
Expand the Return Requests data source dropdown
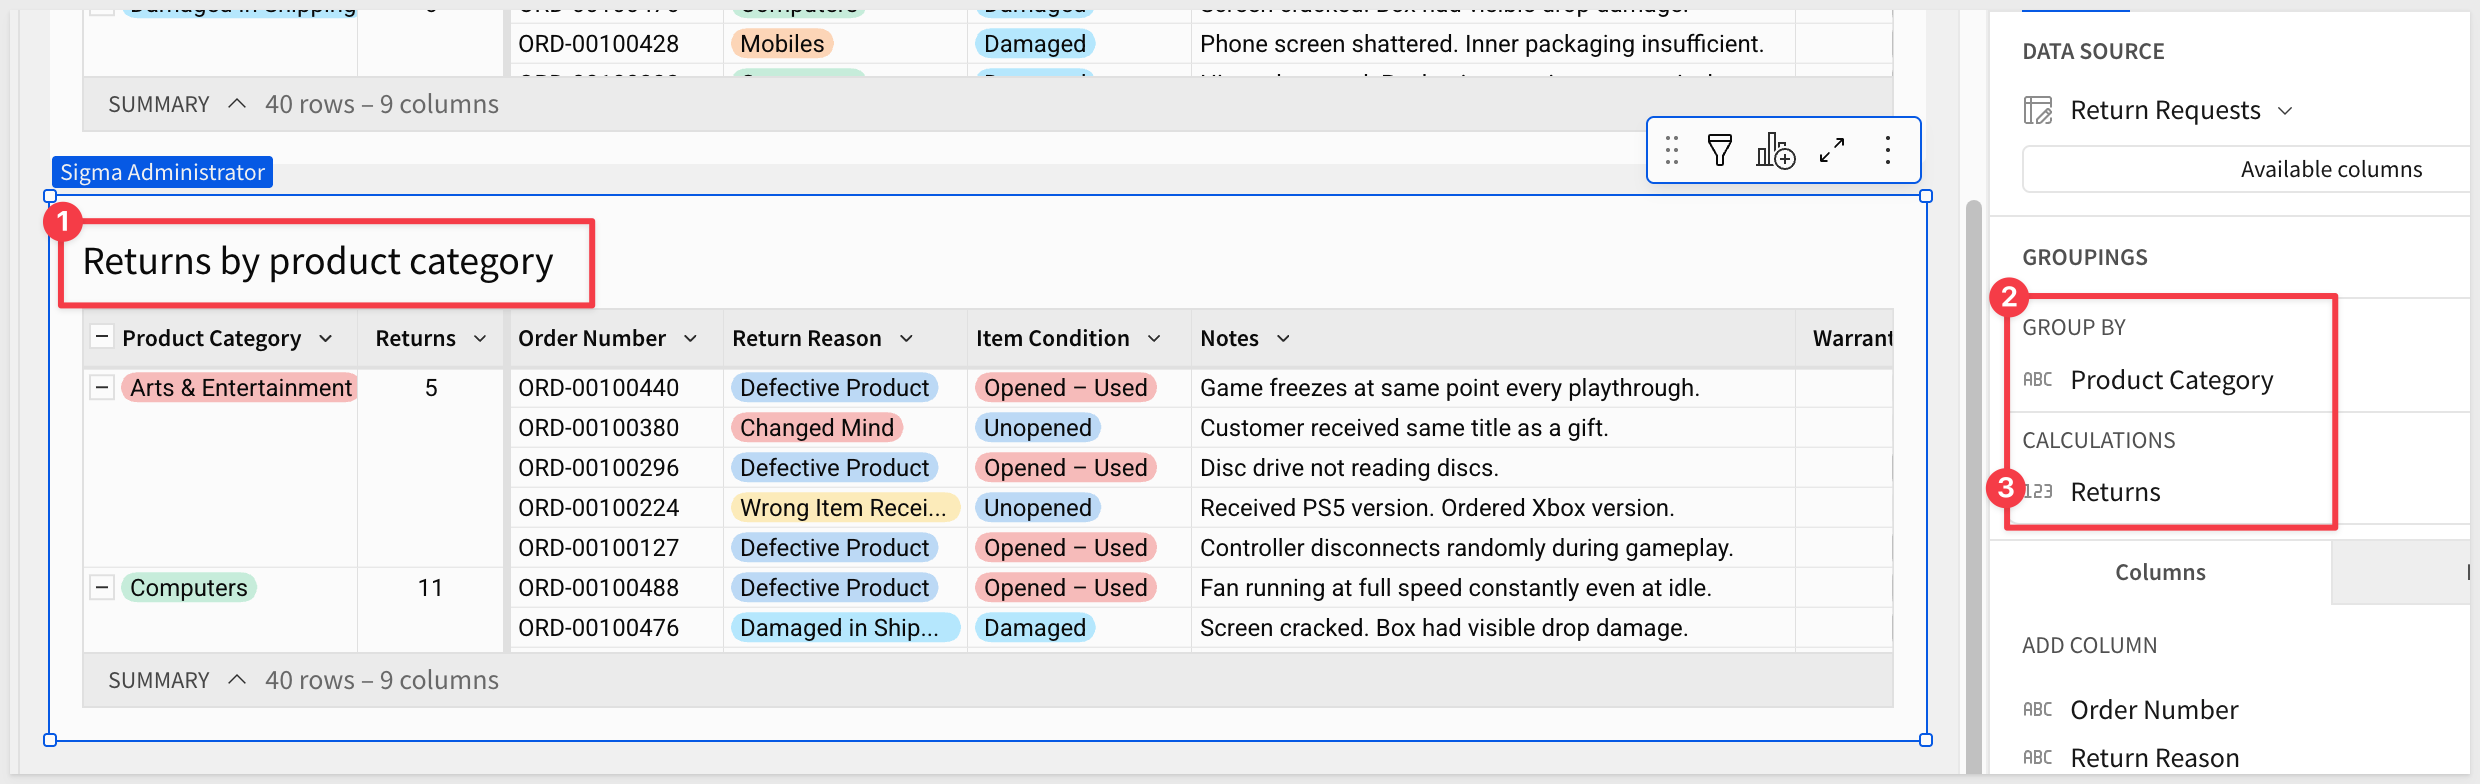(2285, 111)
